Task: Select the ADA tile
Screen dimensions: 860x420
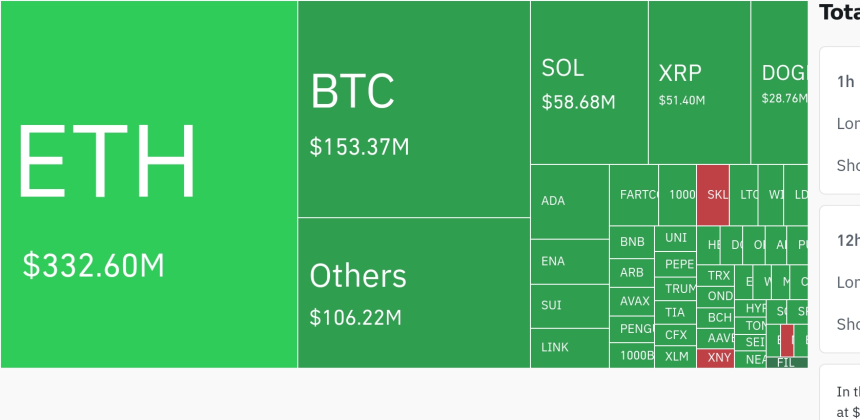Action: 569,201
